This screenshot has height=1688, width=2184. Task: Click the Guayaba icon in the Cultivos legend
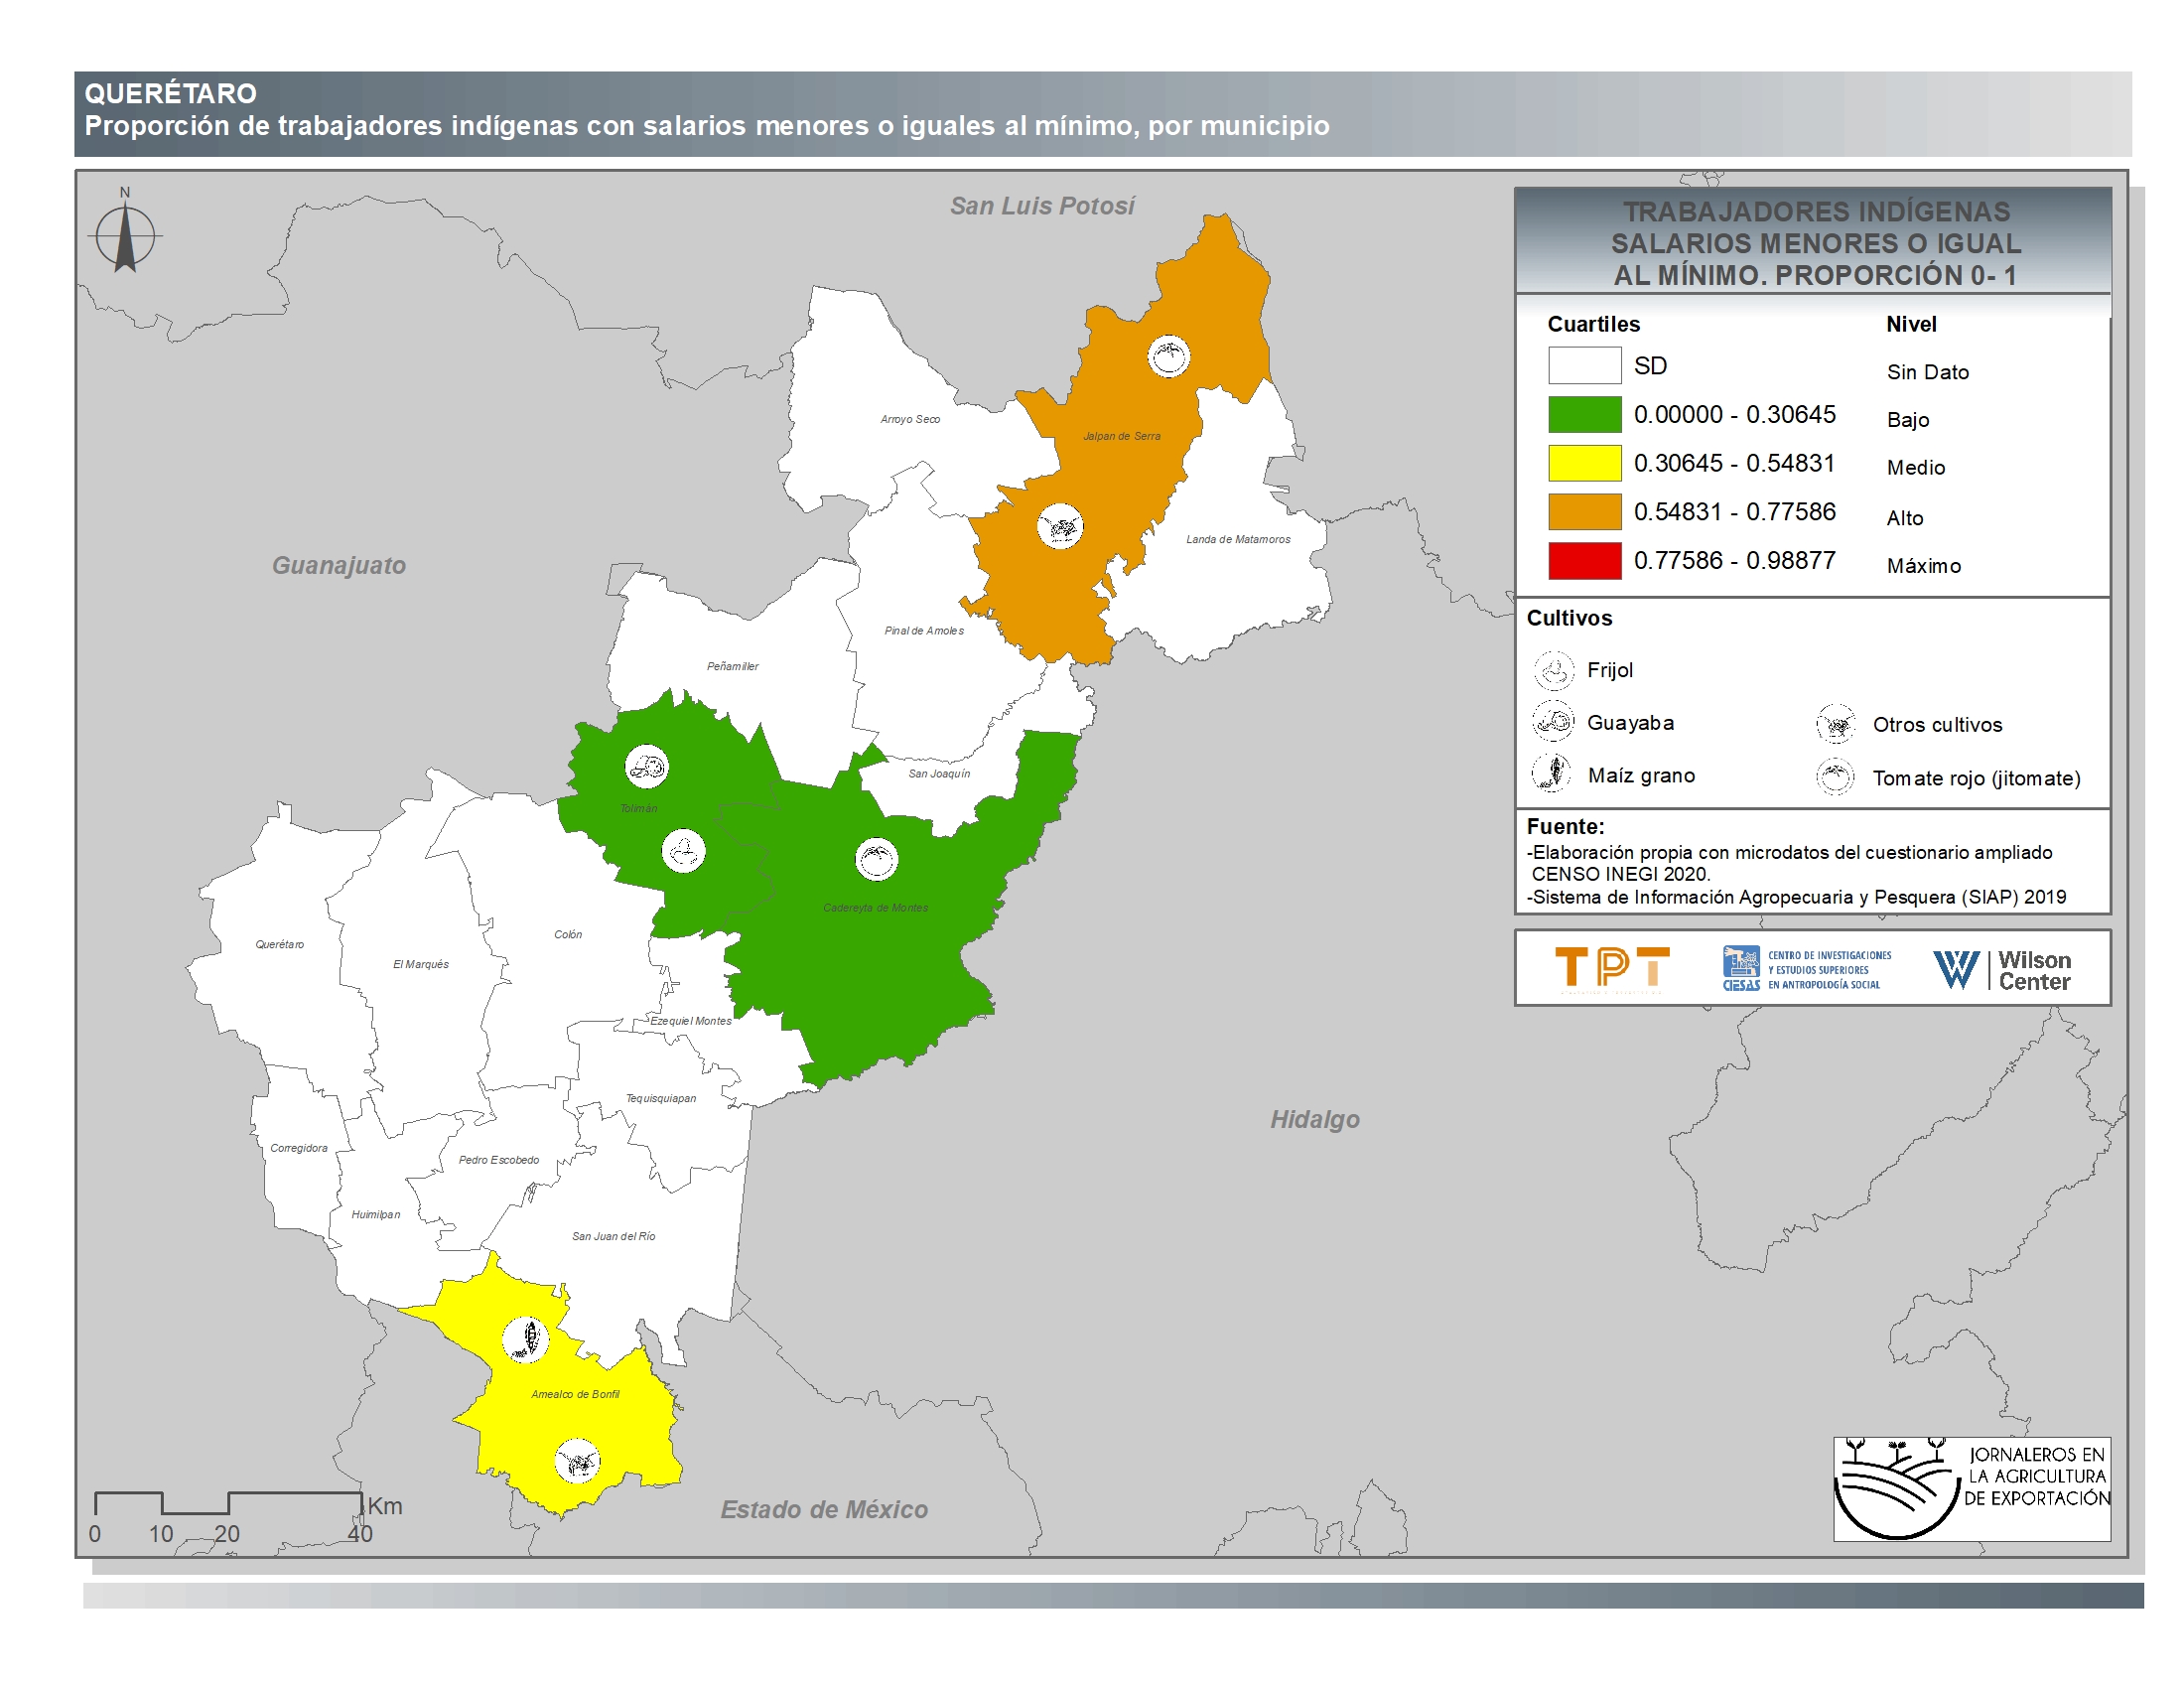tap(1553, 721)
